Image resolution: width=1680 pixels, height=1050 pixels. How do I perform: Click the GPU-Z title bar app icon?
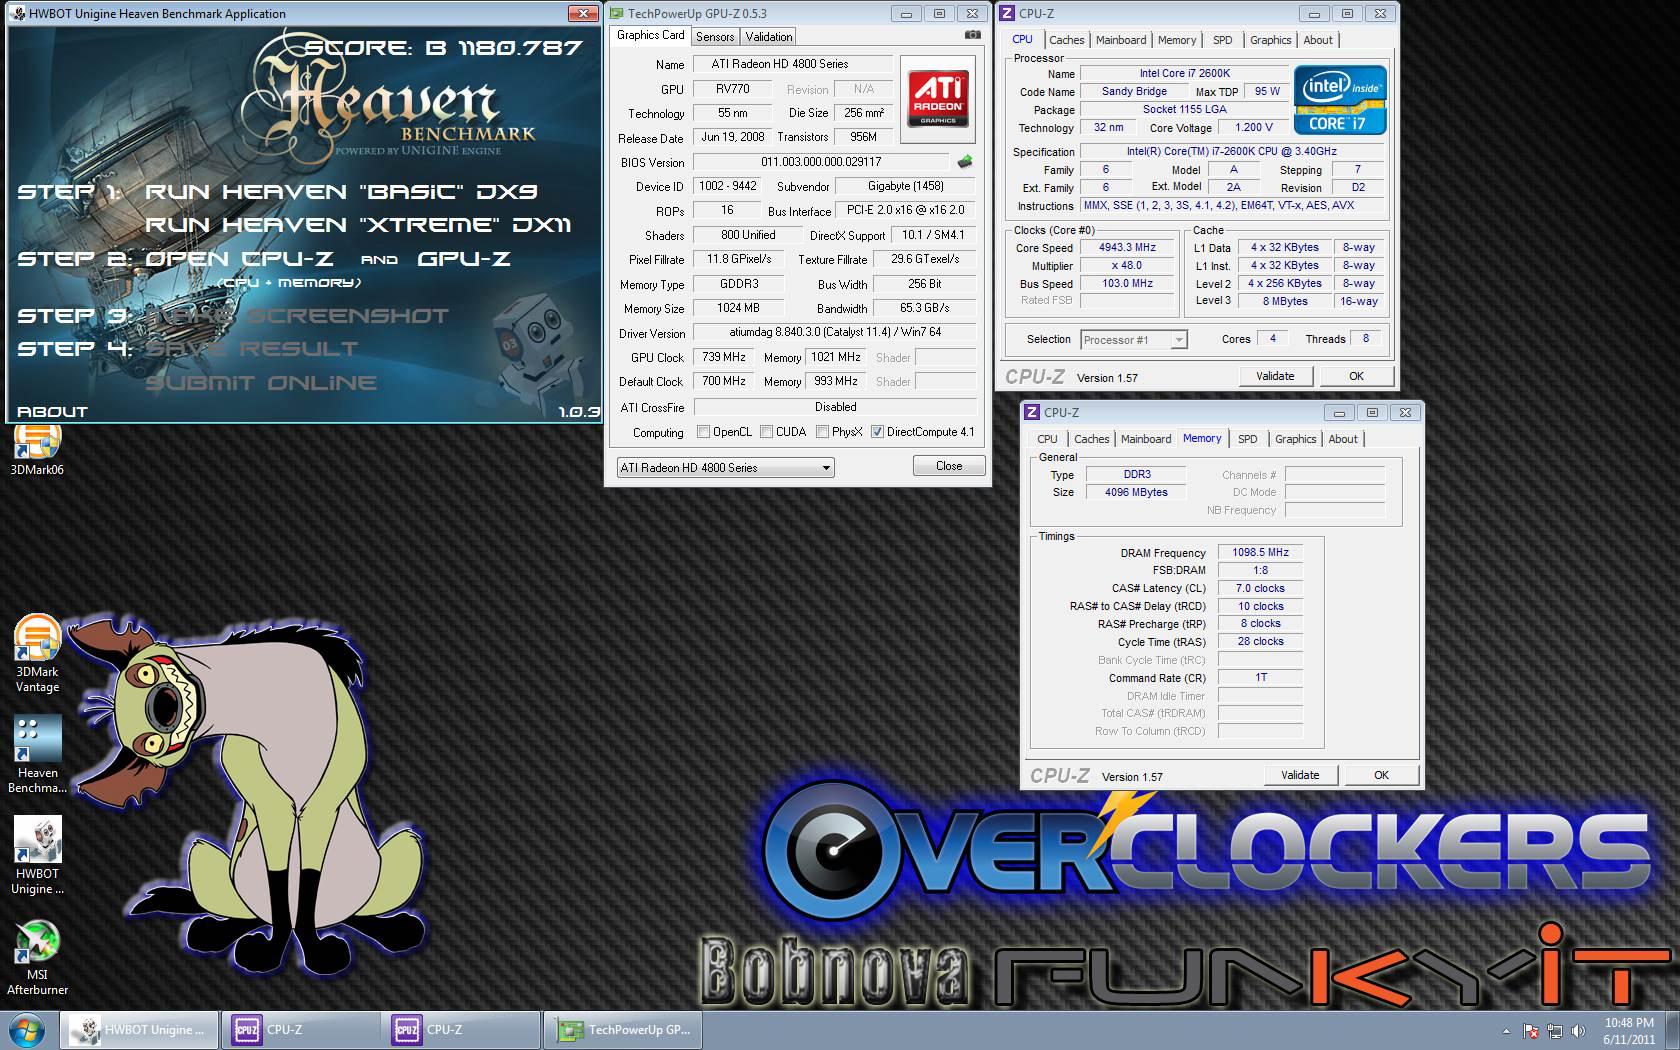[616, 13]
